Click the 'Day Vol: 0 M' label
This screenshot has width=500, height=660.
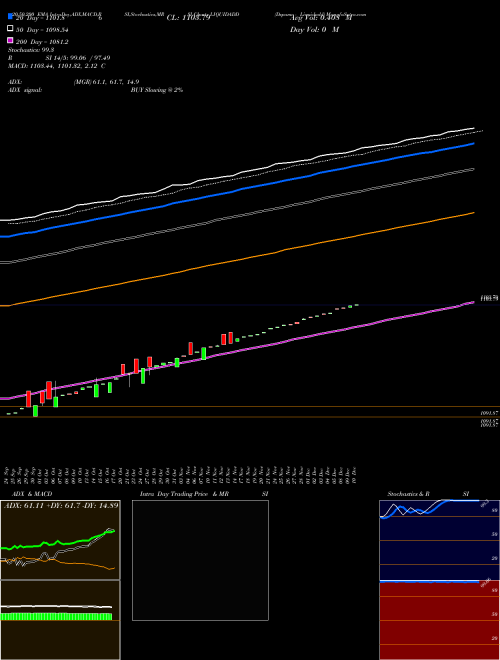click(314, 29)
